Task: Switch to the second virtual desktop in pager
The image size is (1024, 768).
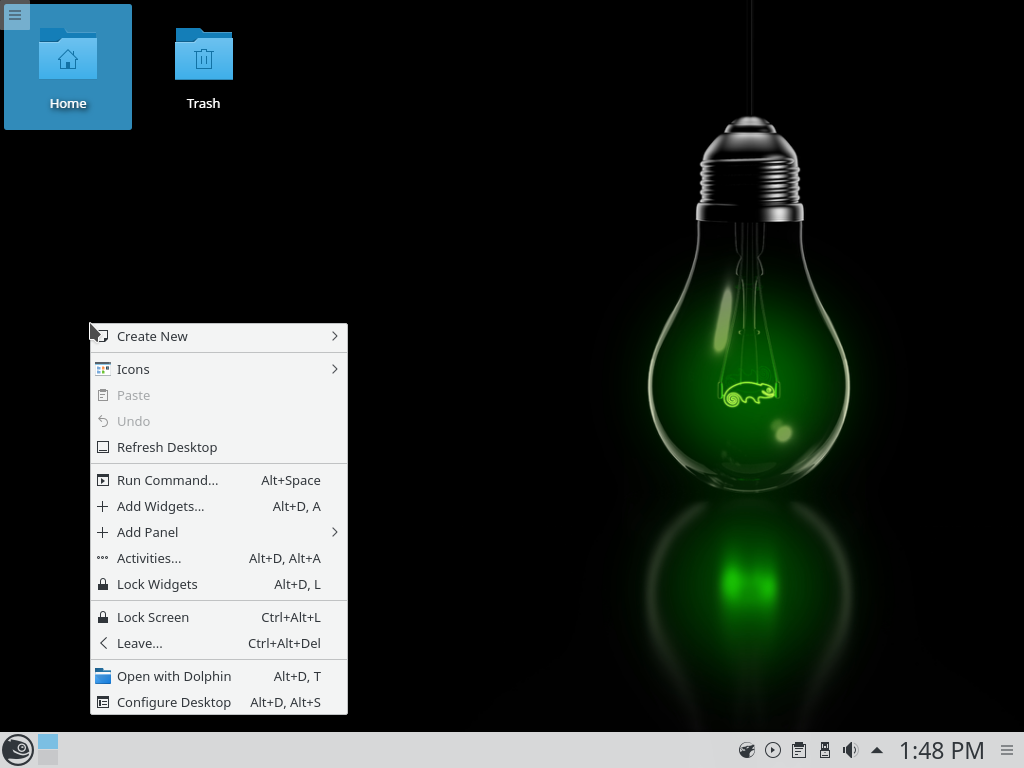Action: coord(48,757)
